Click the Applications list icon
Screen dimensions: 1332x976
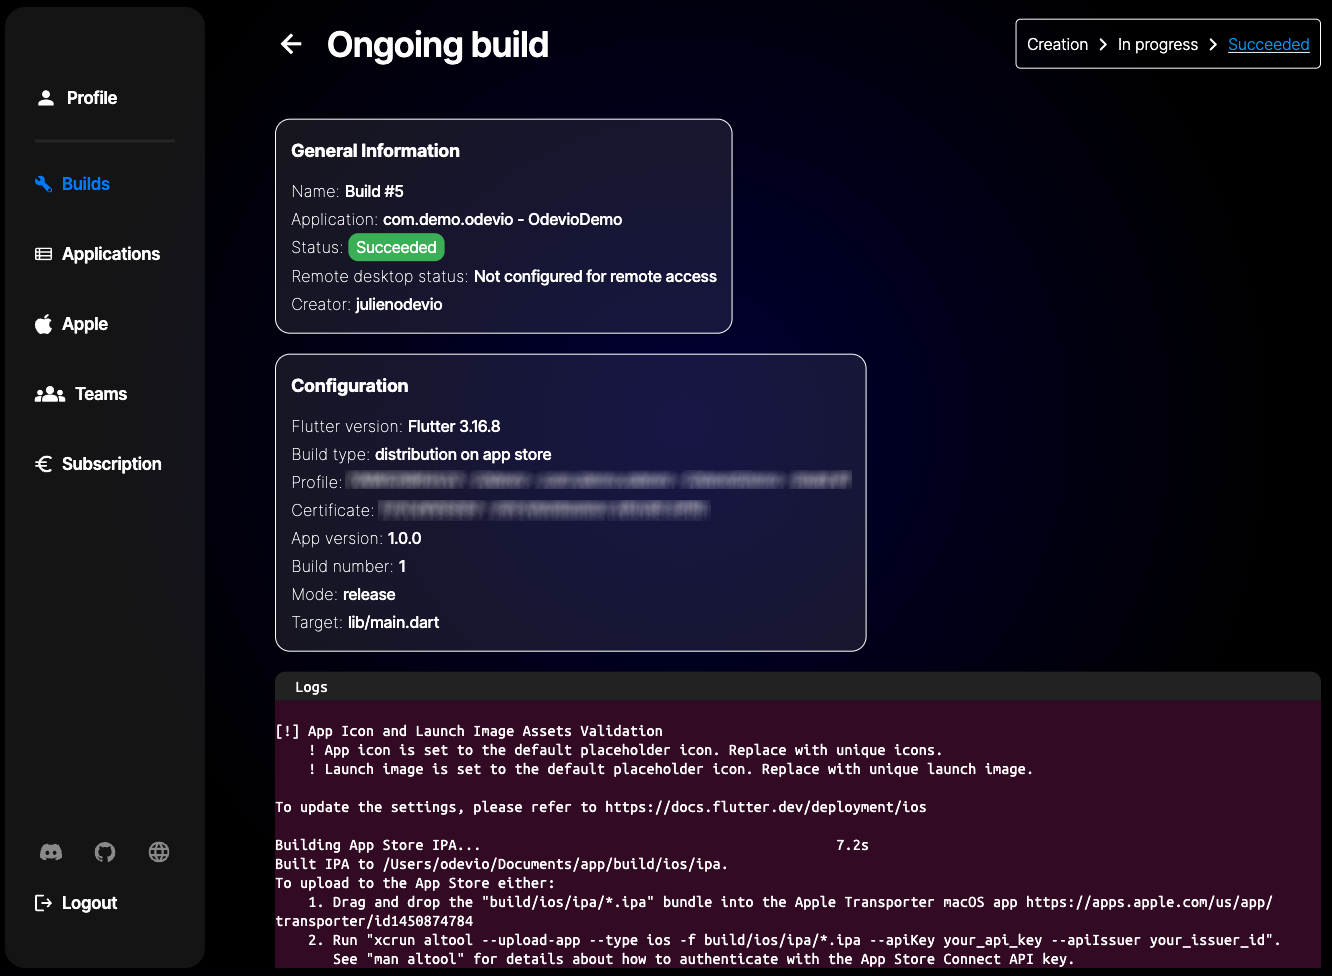[44, 254]
